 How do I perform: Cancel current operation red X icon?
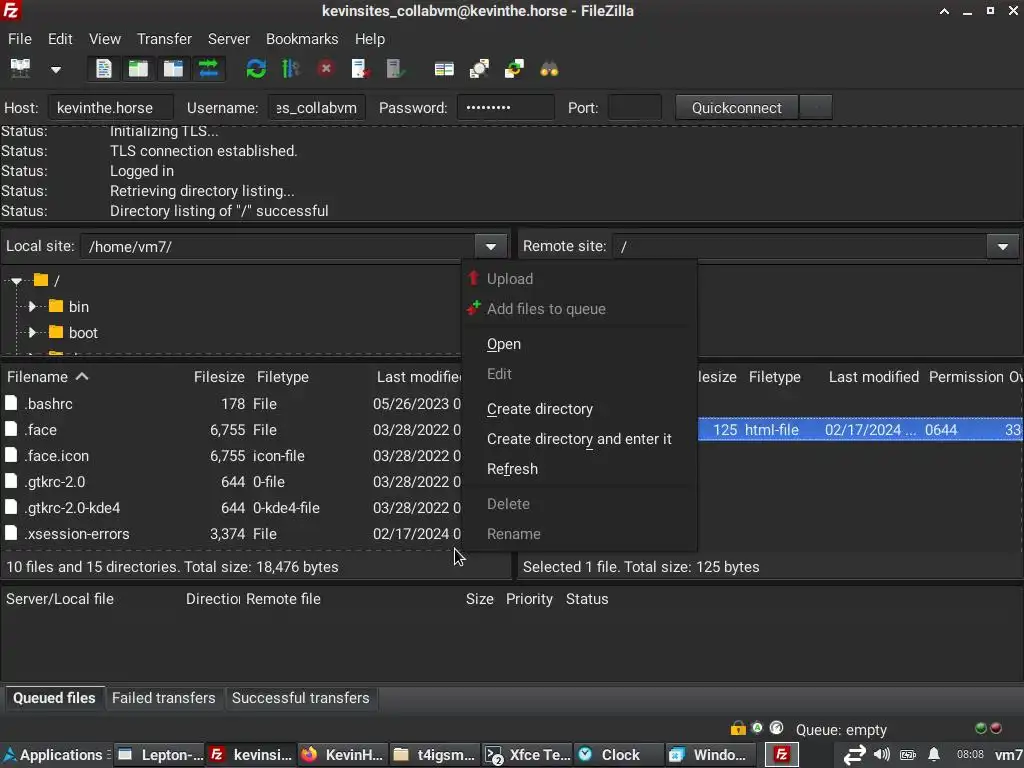[325, 69]
